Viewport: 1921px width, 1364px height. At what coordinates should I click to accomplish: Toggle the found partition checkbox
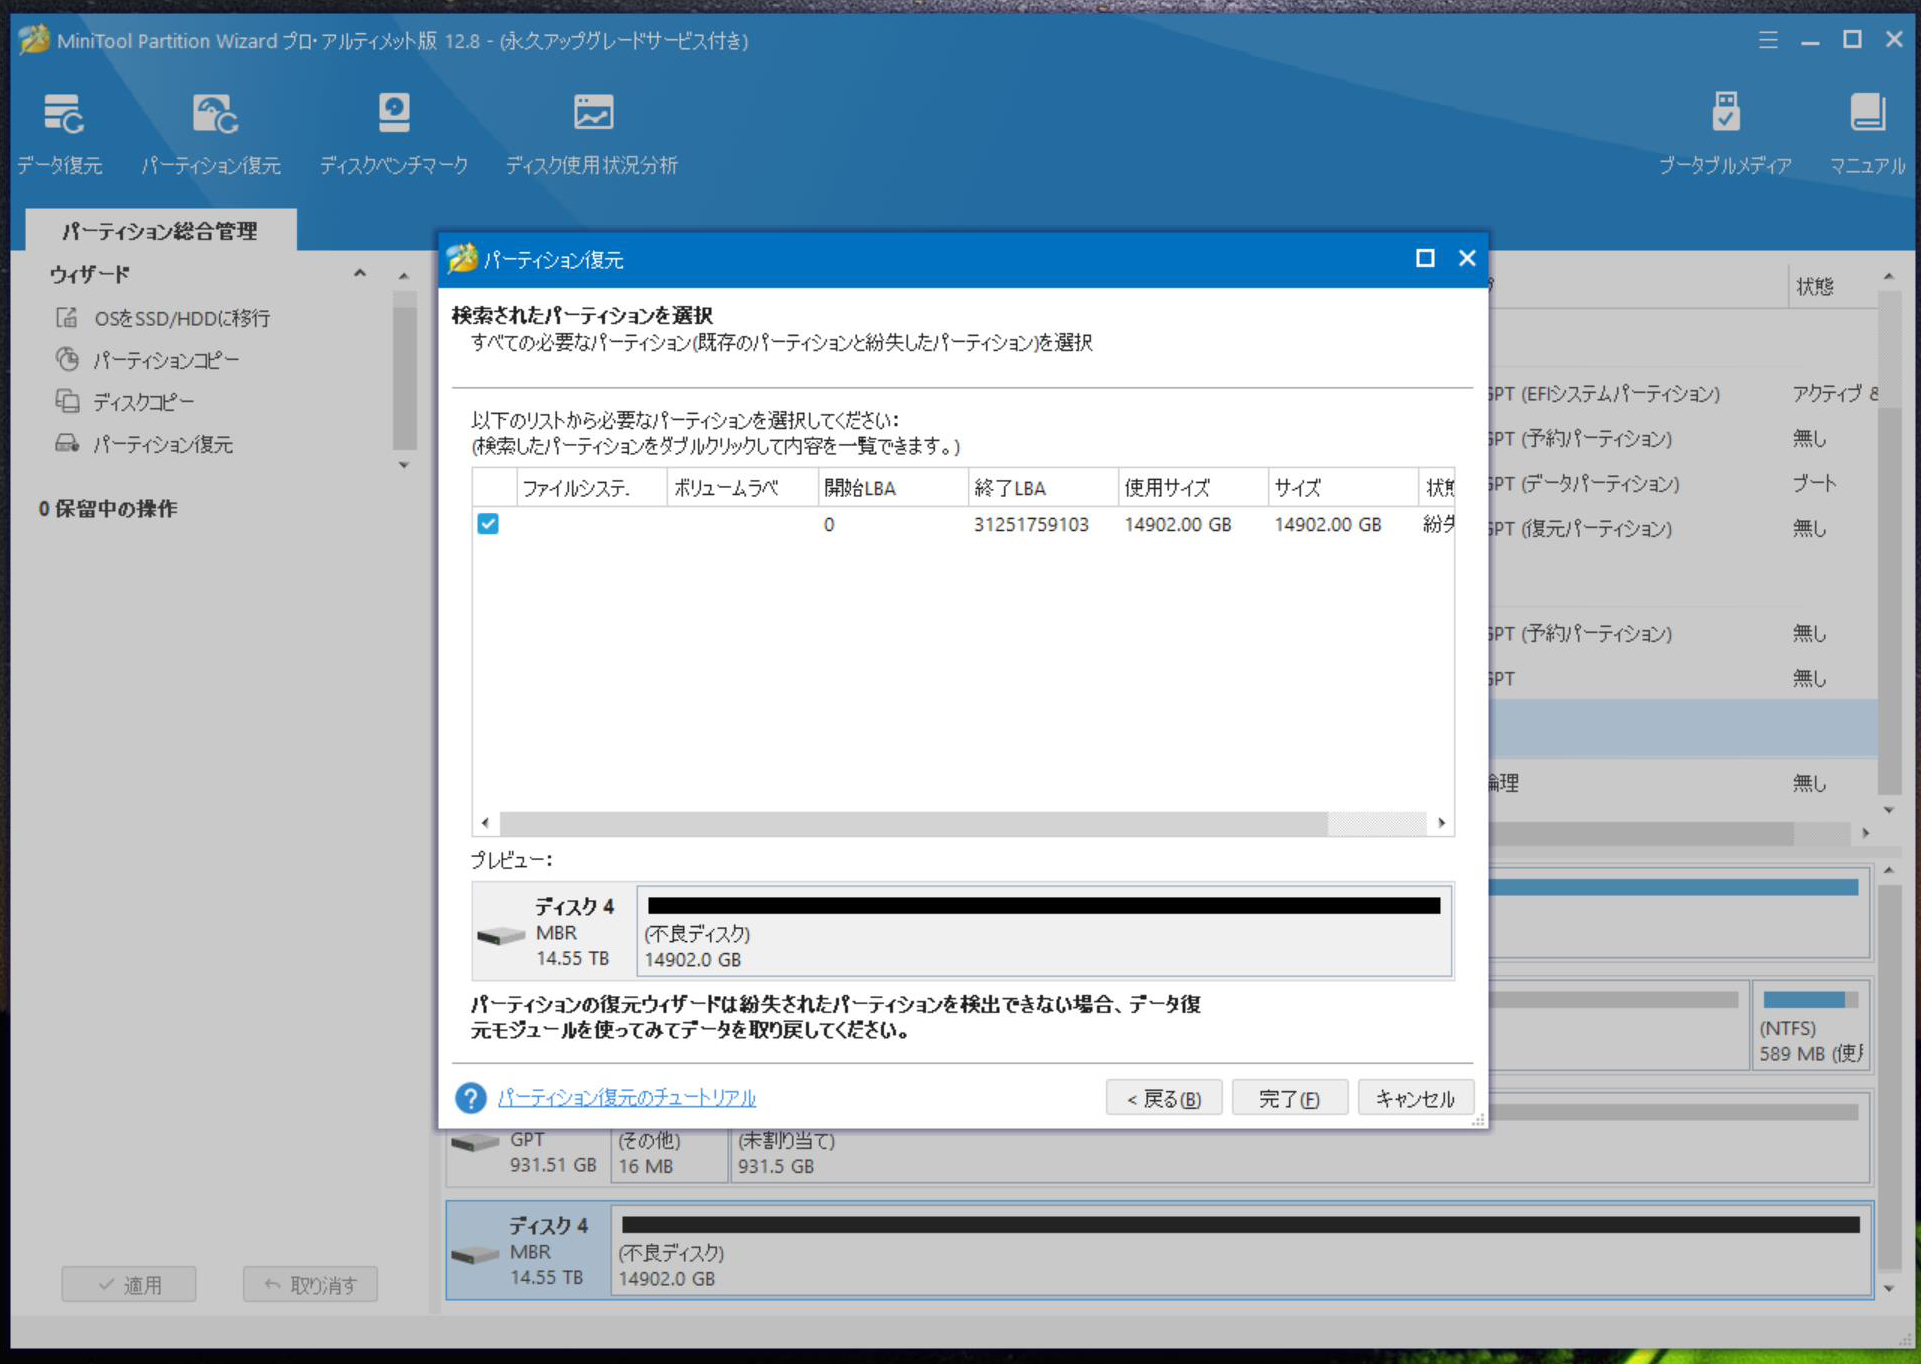488,524
